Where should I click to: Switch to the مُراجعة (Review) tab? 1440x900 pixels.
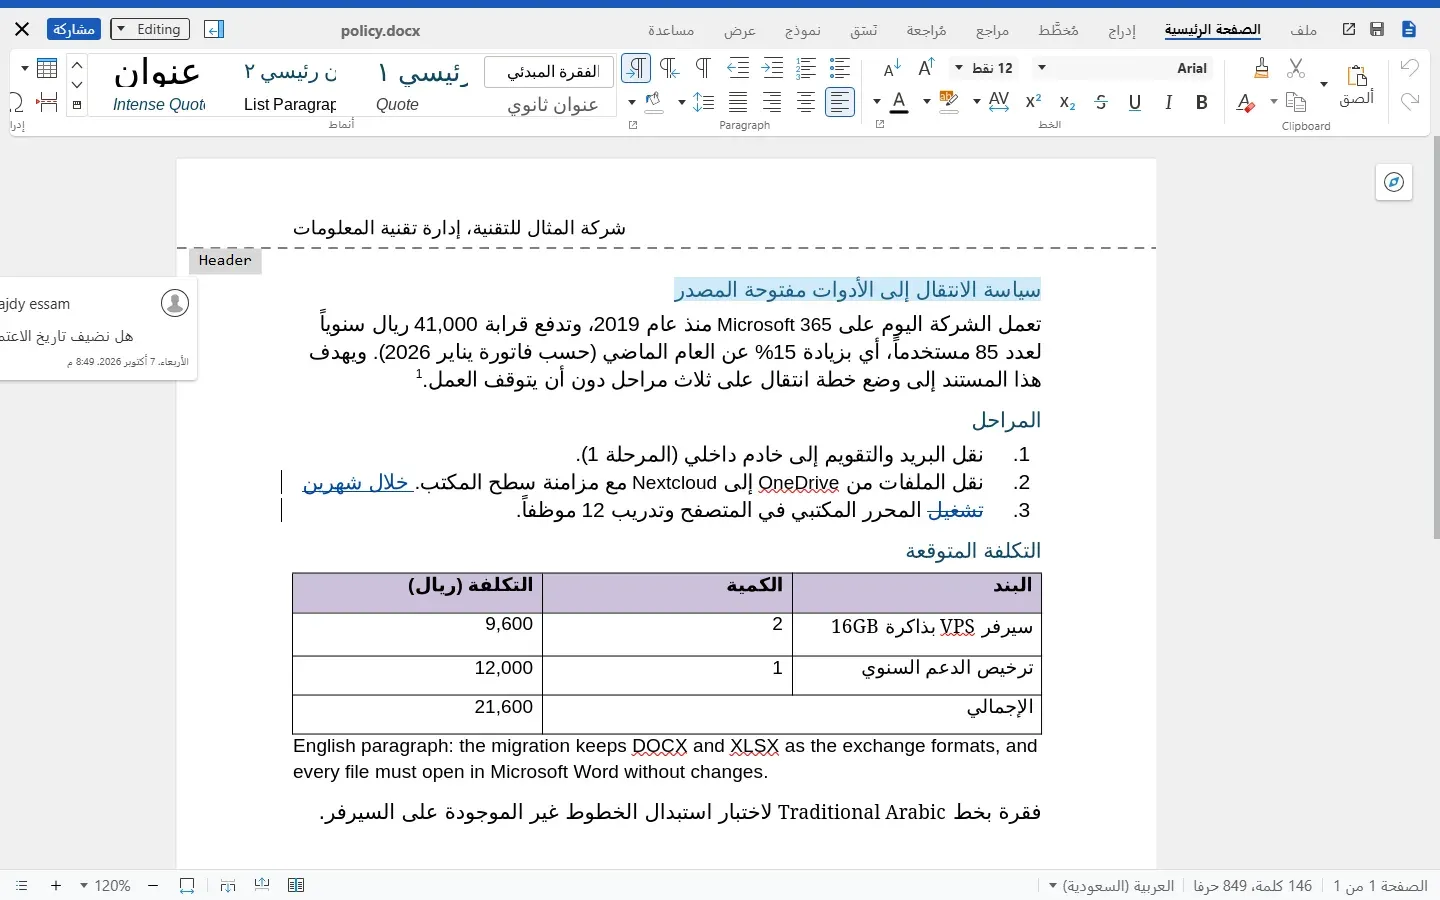pyautogui.click(x=927, y=31)
